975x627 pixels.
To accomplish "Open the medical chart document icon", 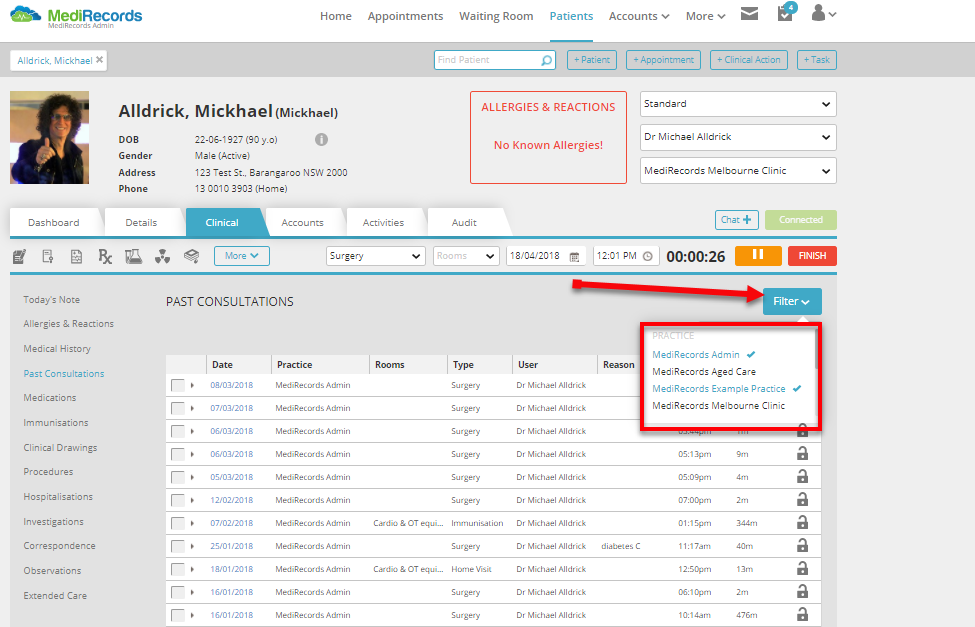I will (76, 256).
